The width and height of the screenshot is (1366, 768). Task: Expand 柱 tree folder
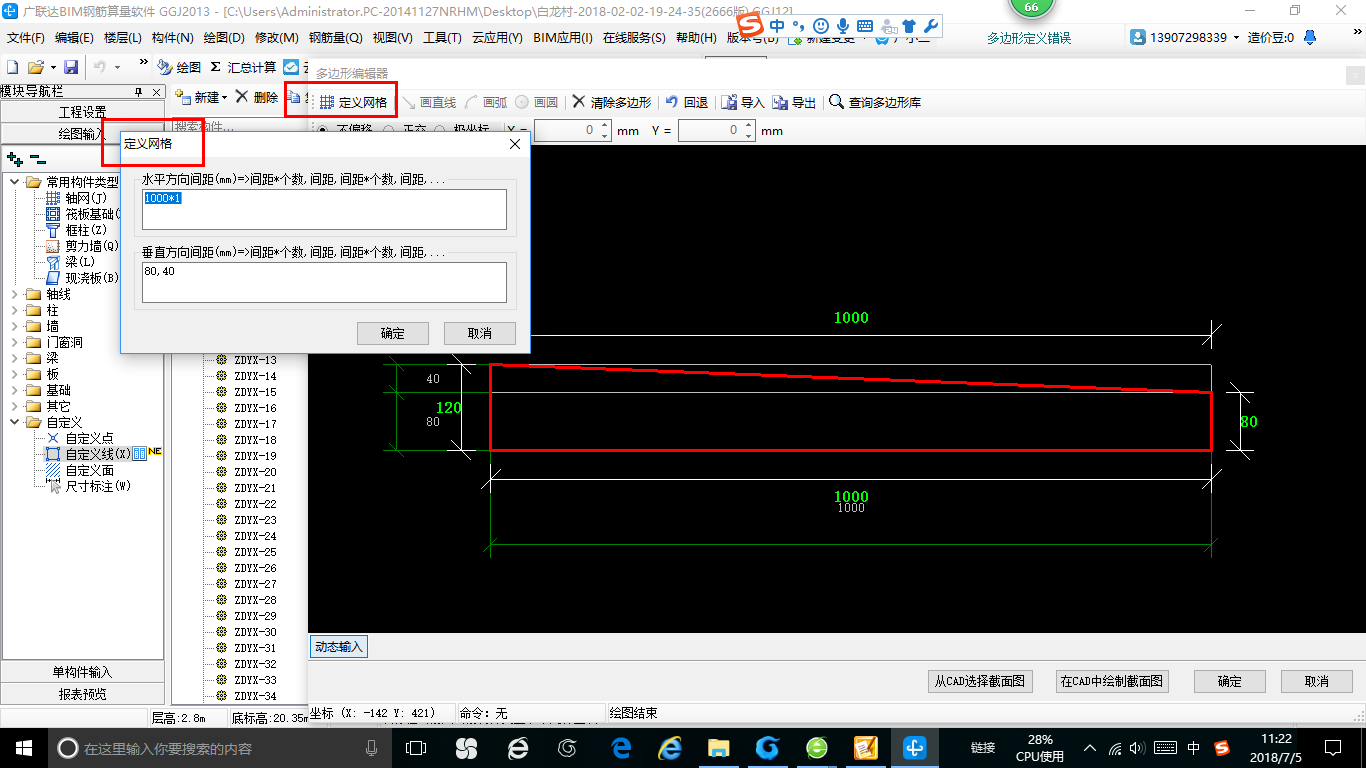(x=15, y=310)
